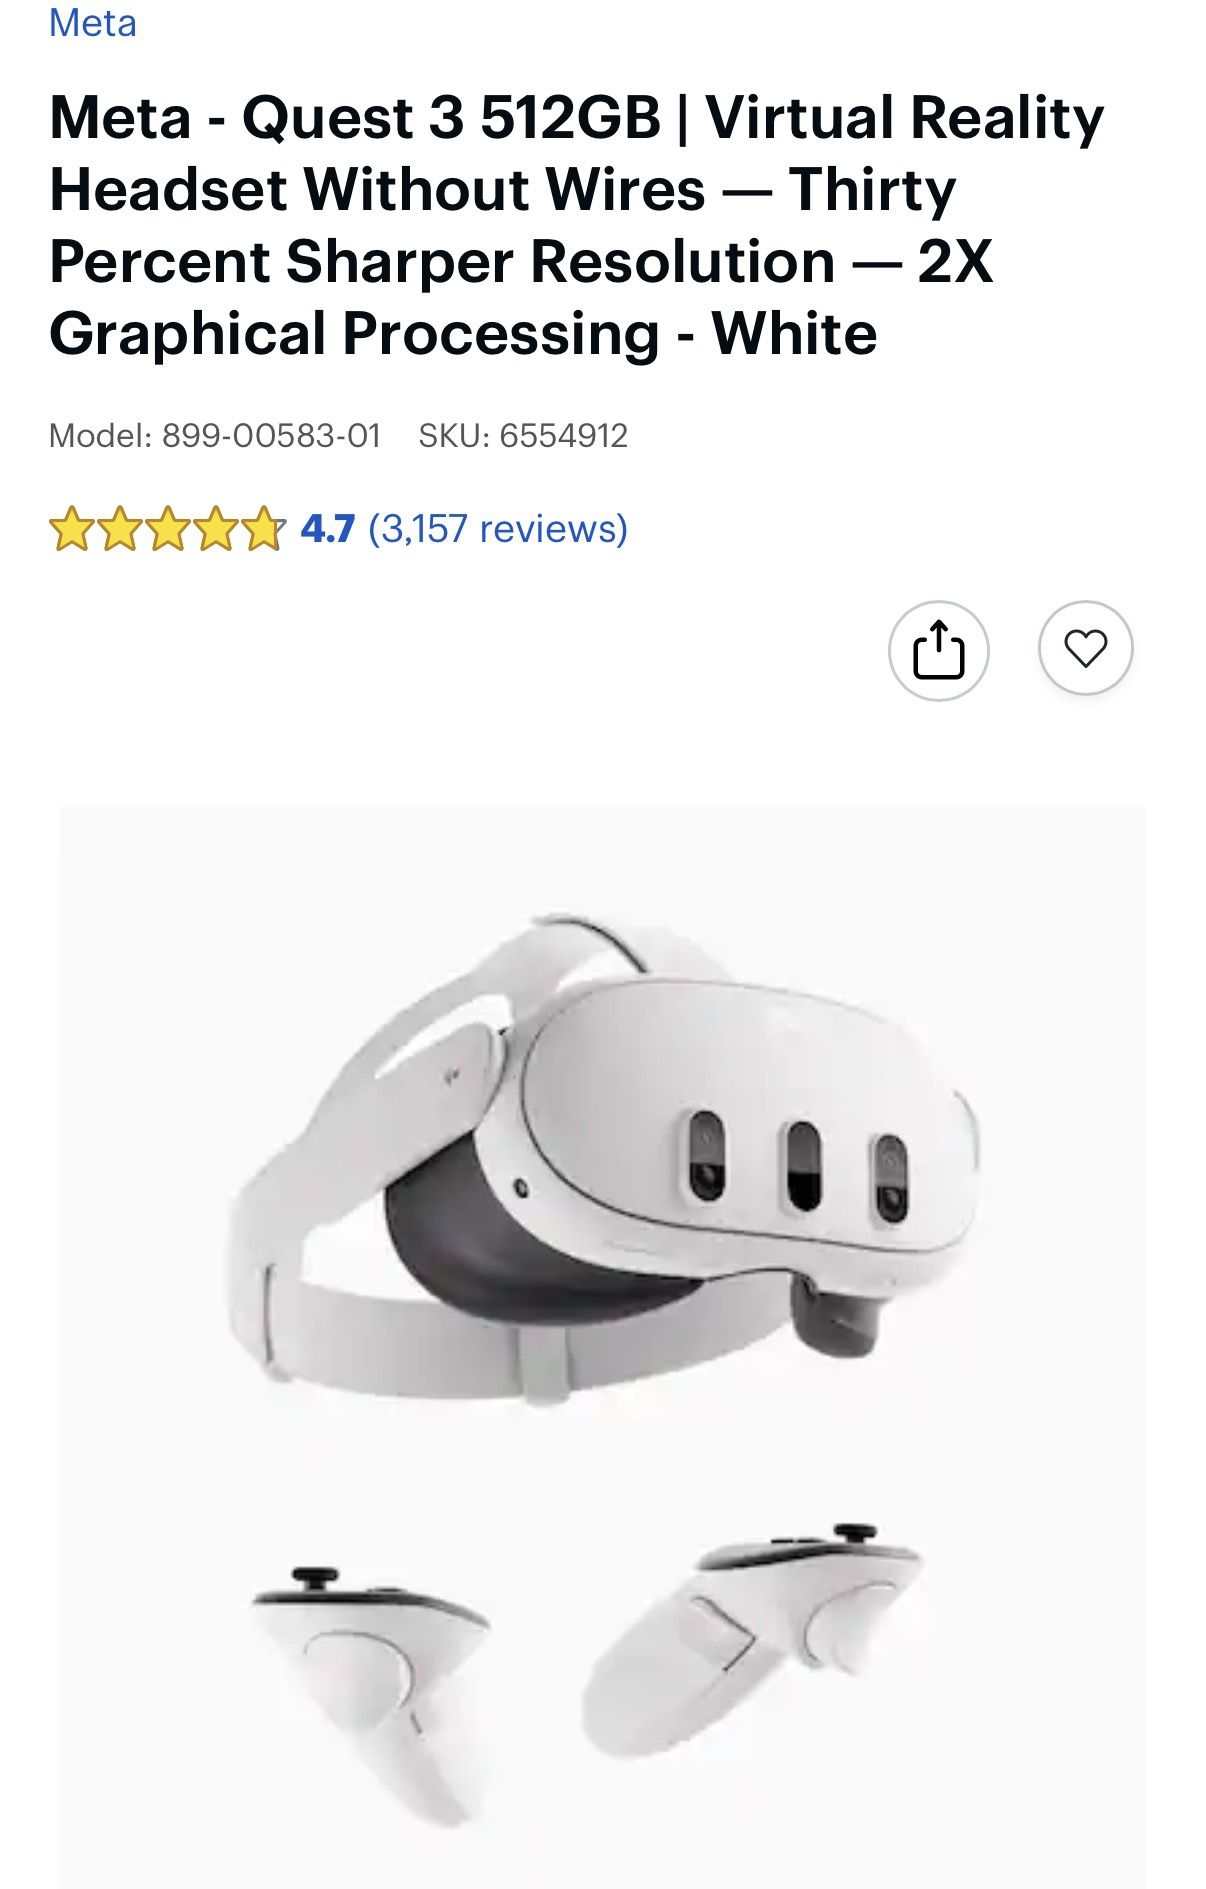This screenshot has height=1889, width=1206.
Task: Save product with the heart icon
Action: (1085, 648)
